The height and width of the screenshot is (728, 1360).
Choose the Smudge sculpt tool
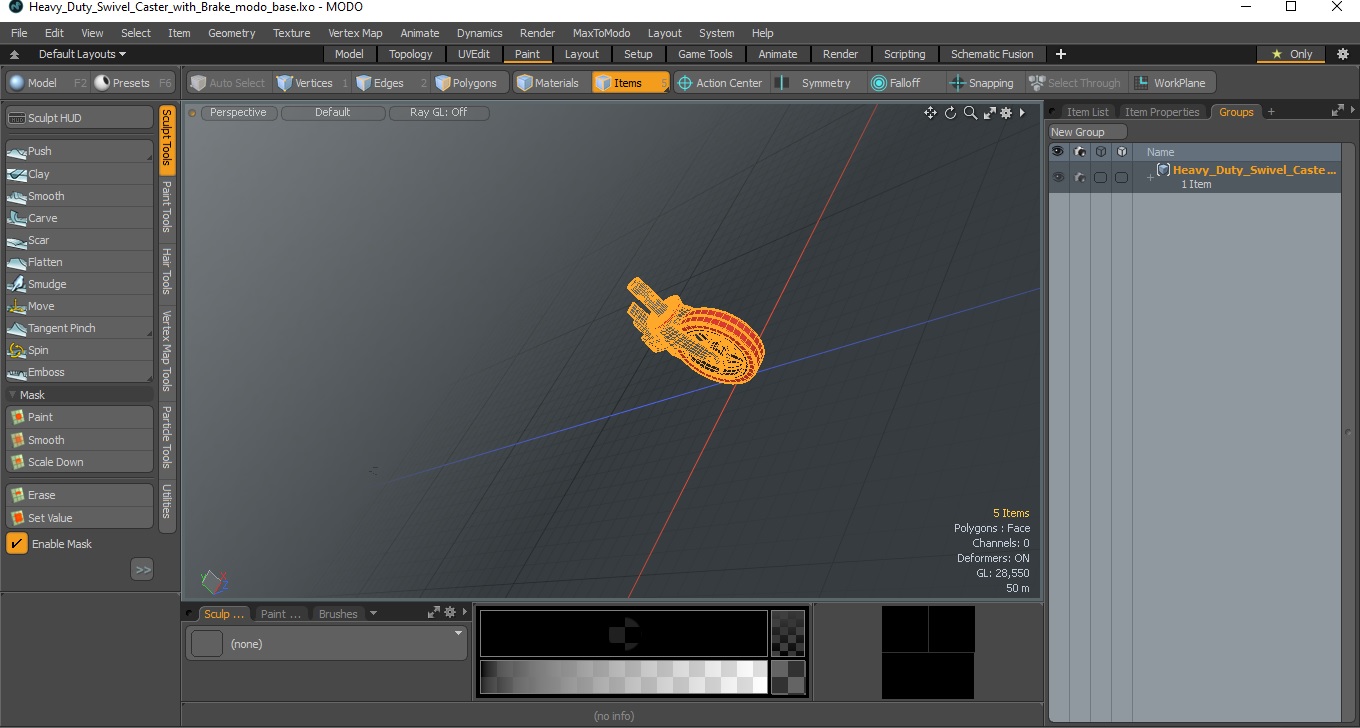point(79,284)
